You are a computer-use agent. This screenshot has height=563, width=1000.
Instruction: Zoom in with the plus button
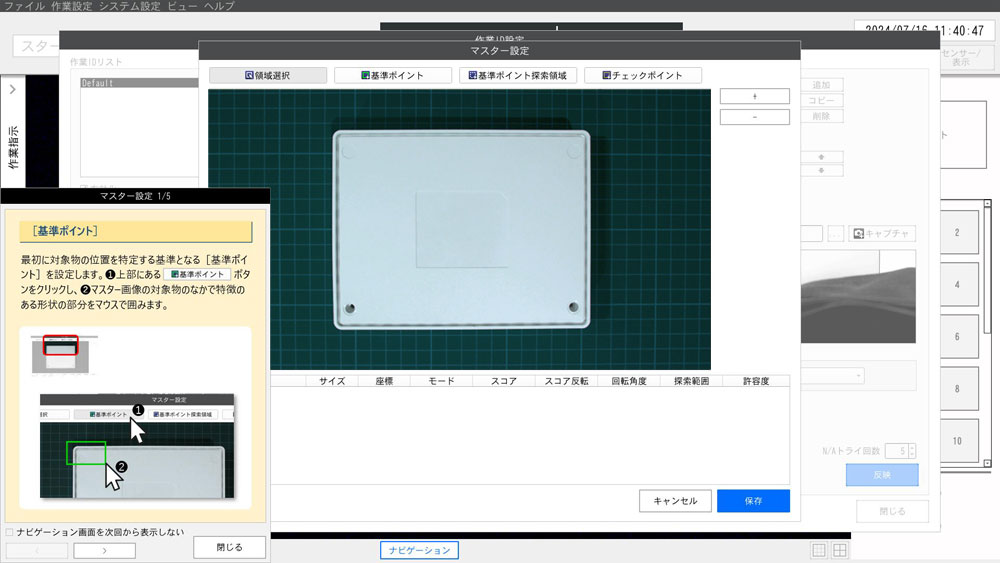click(754, 96)
